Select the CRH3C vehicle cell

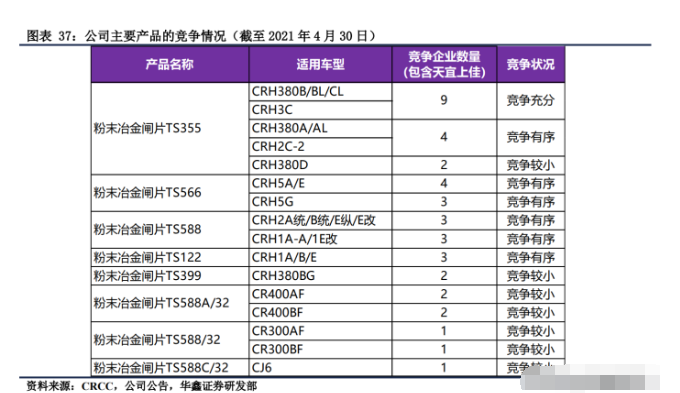320,110
